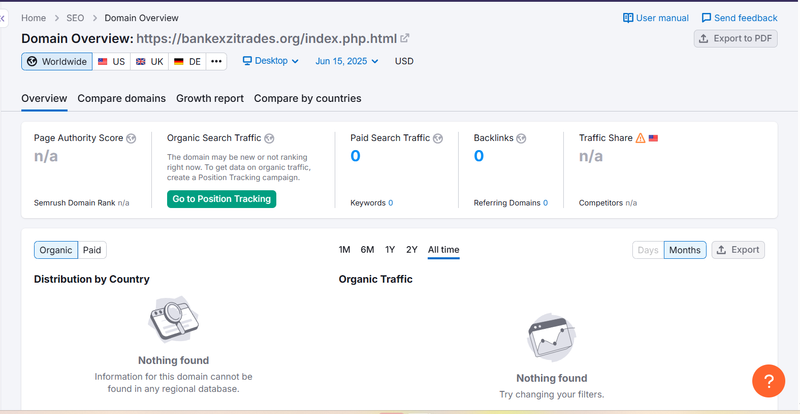Click the Backlinks value 0
The width and height of the screenshot is (800, 414).
point(479,156)
